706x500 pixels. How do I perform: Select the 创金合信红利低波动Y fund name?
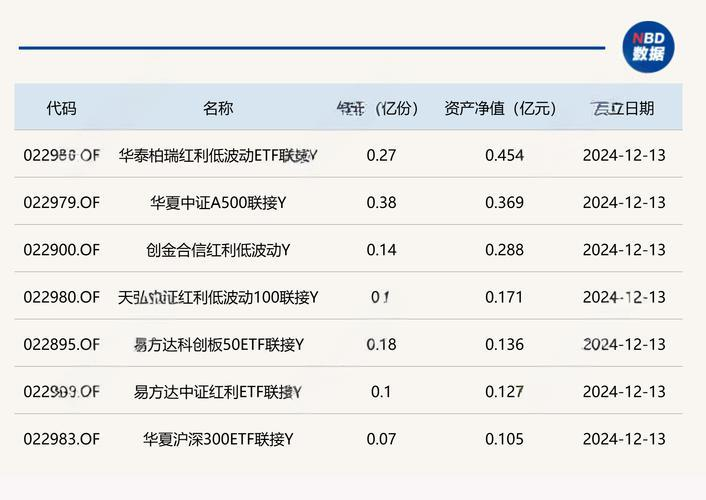coord(218,250)
